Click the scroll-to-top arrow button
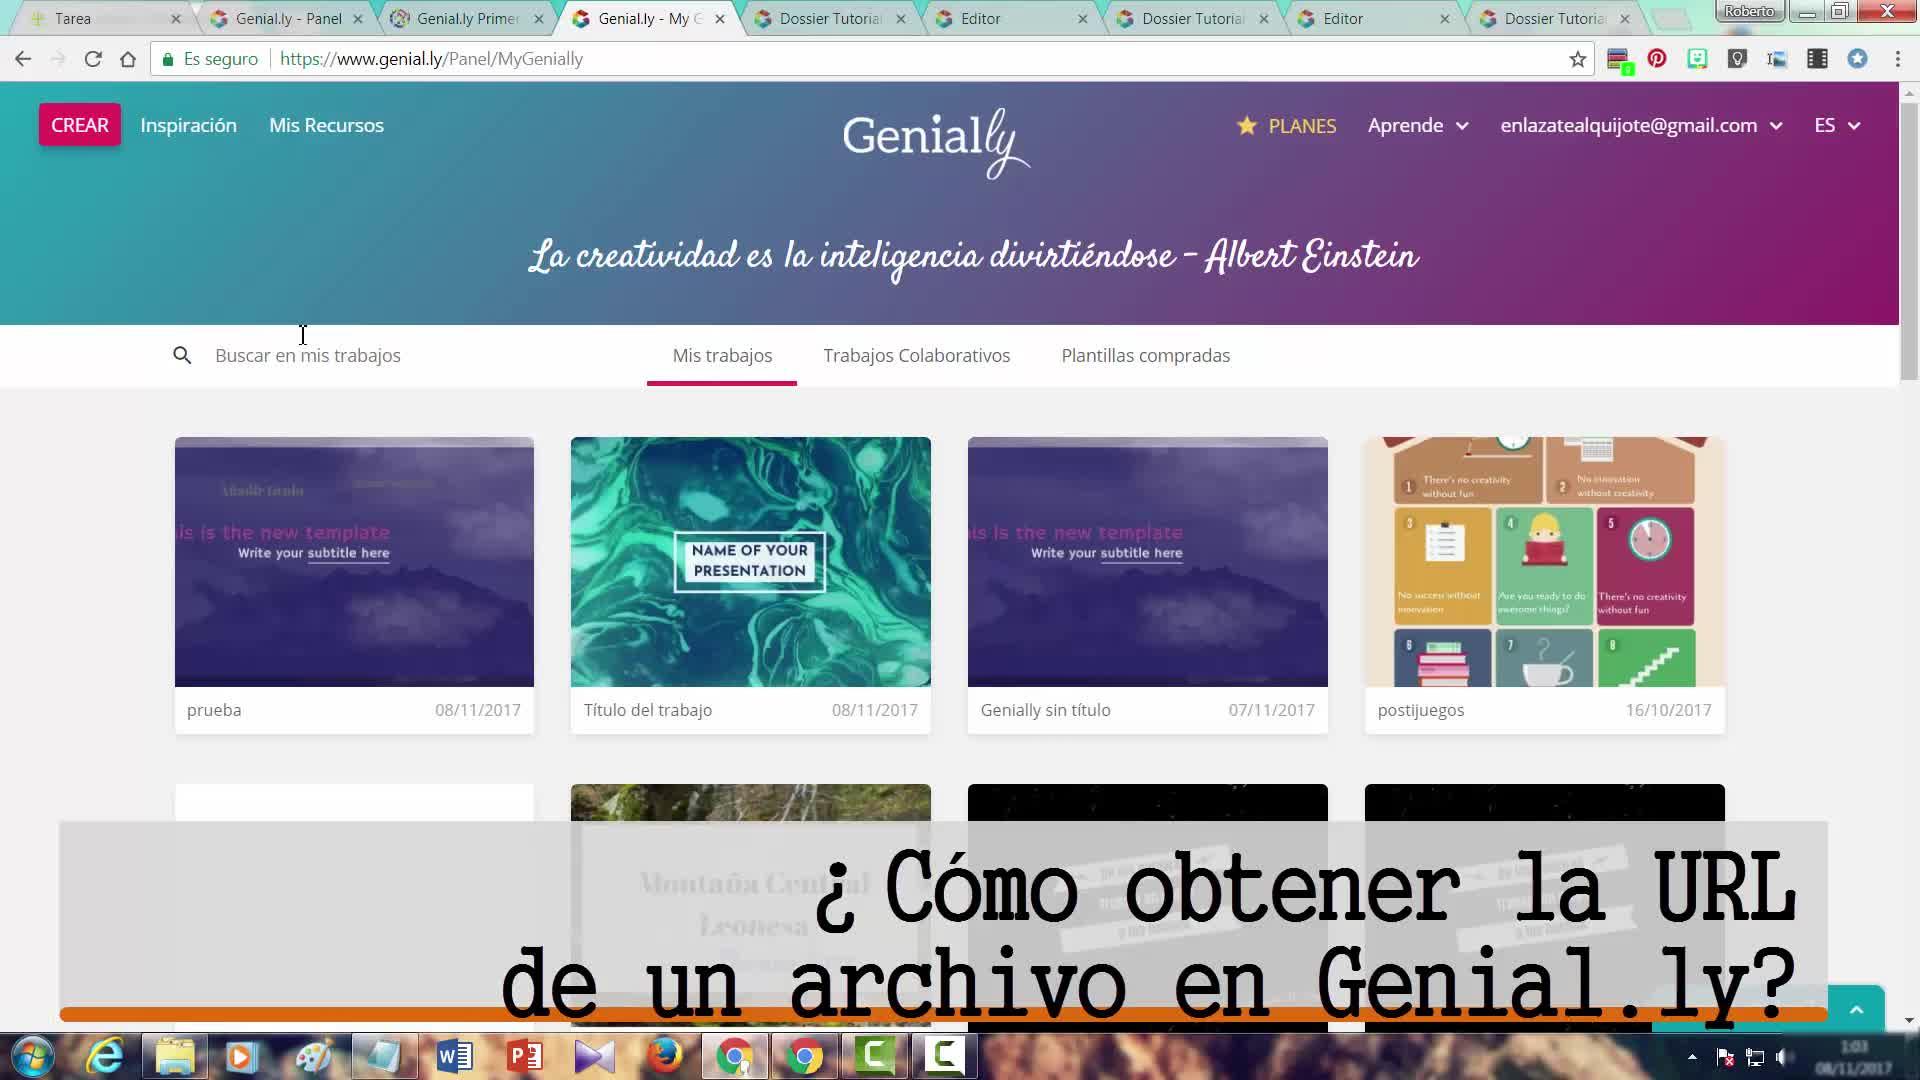Screen dimensions: 1920x1080 coord(1856,1010)
